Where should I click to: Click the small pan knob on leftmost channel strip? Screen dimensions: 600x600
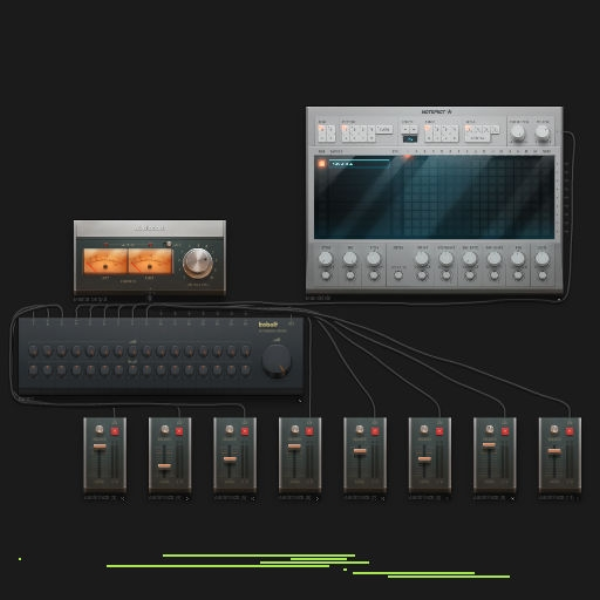tap(99, 429)
